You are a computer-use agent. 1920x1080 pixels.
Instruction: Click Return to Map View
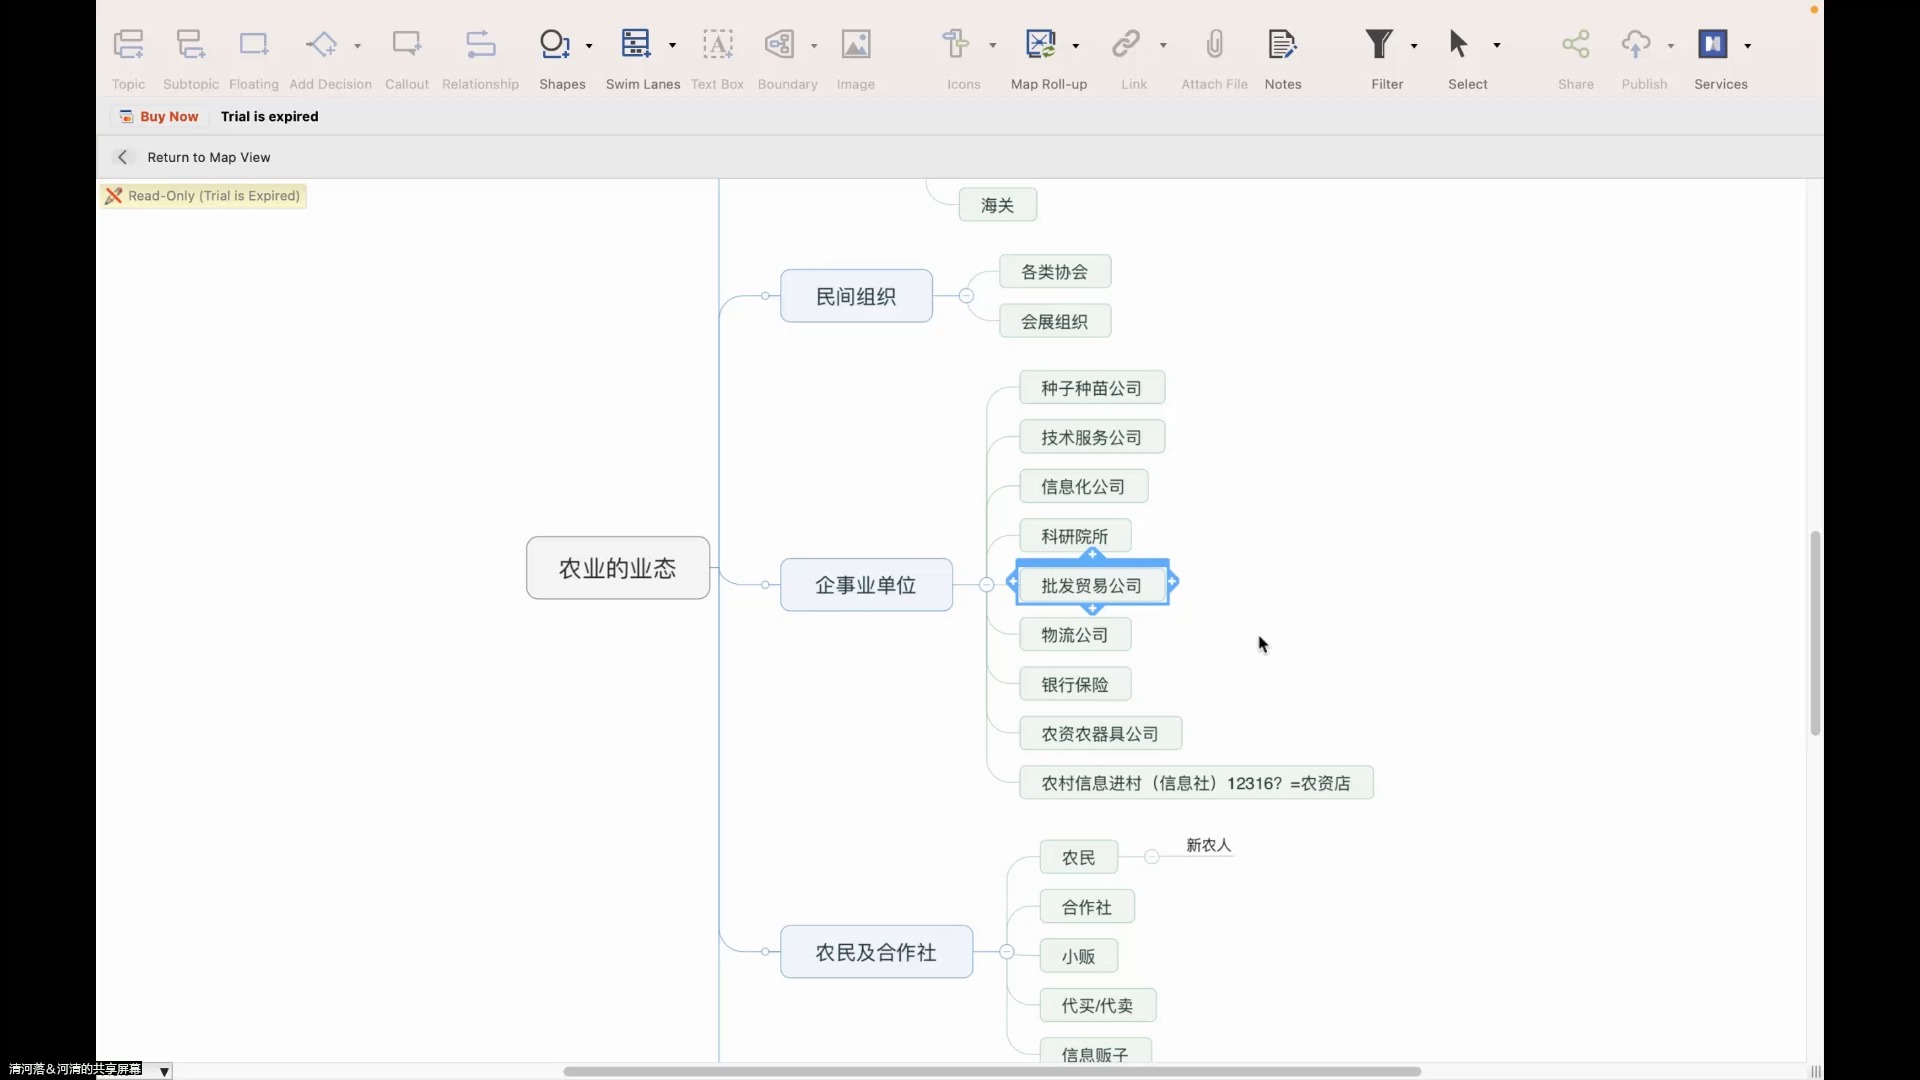click(209, 157)
